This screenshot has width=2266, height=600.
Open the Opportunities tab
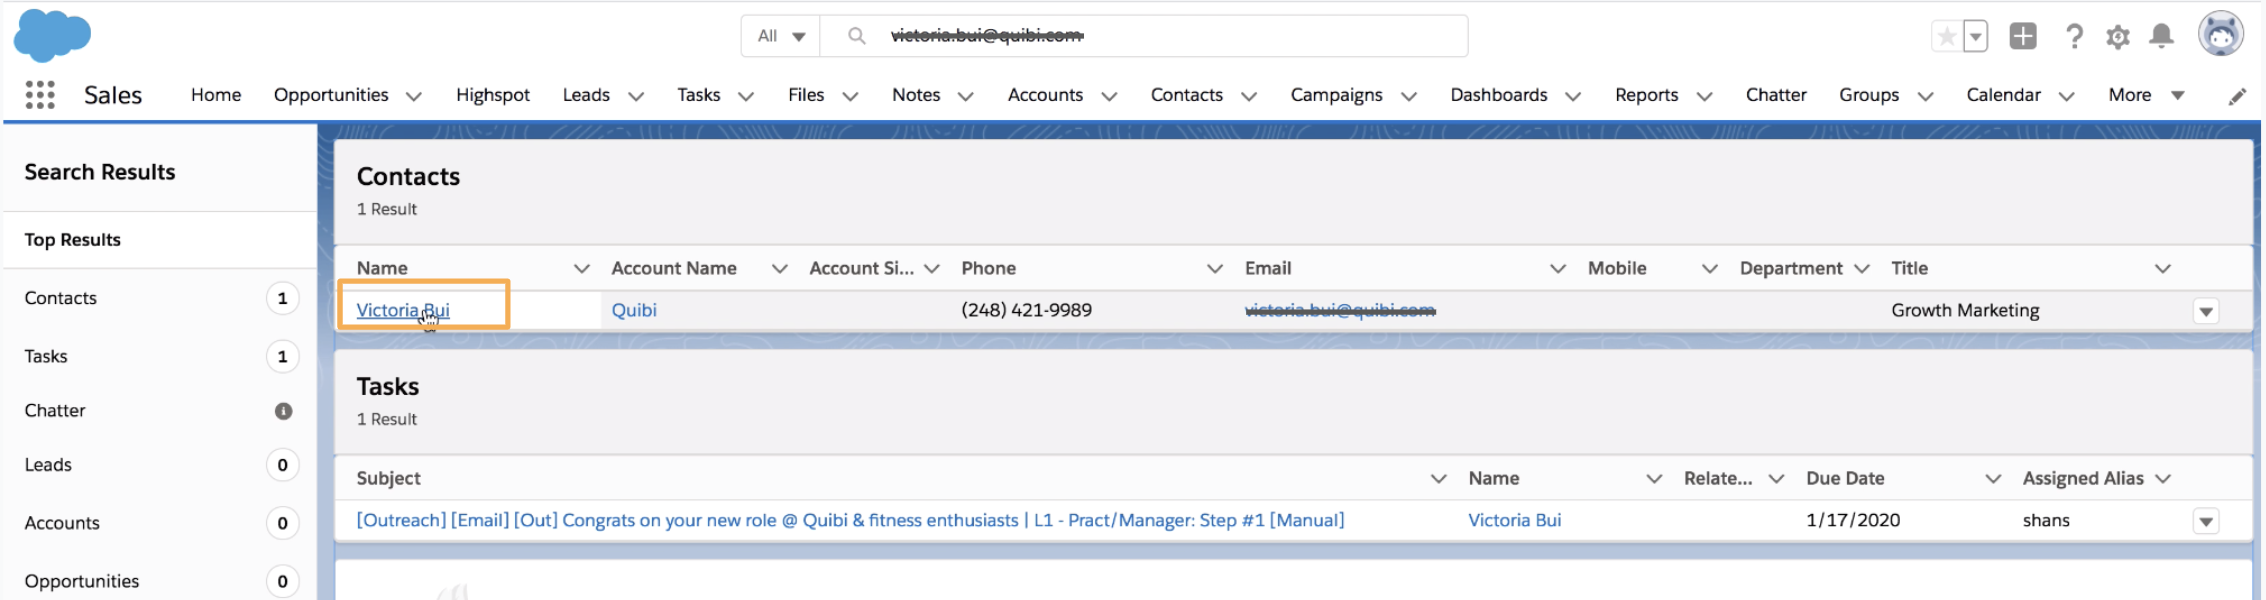click(331, 95)
